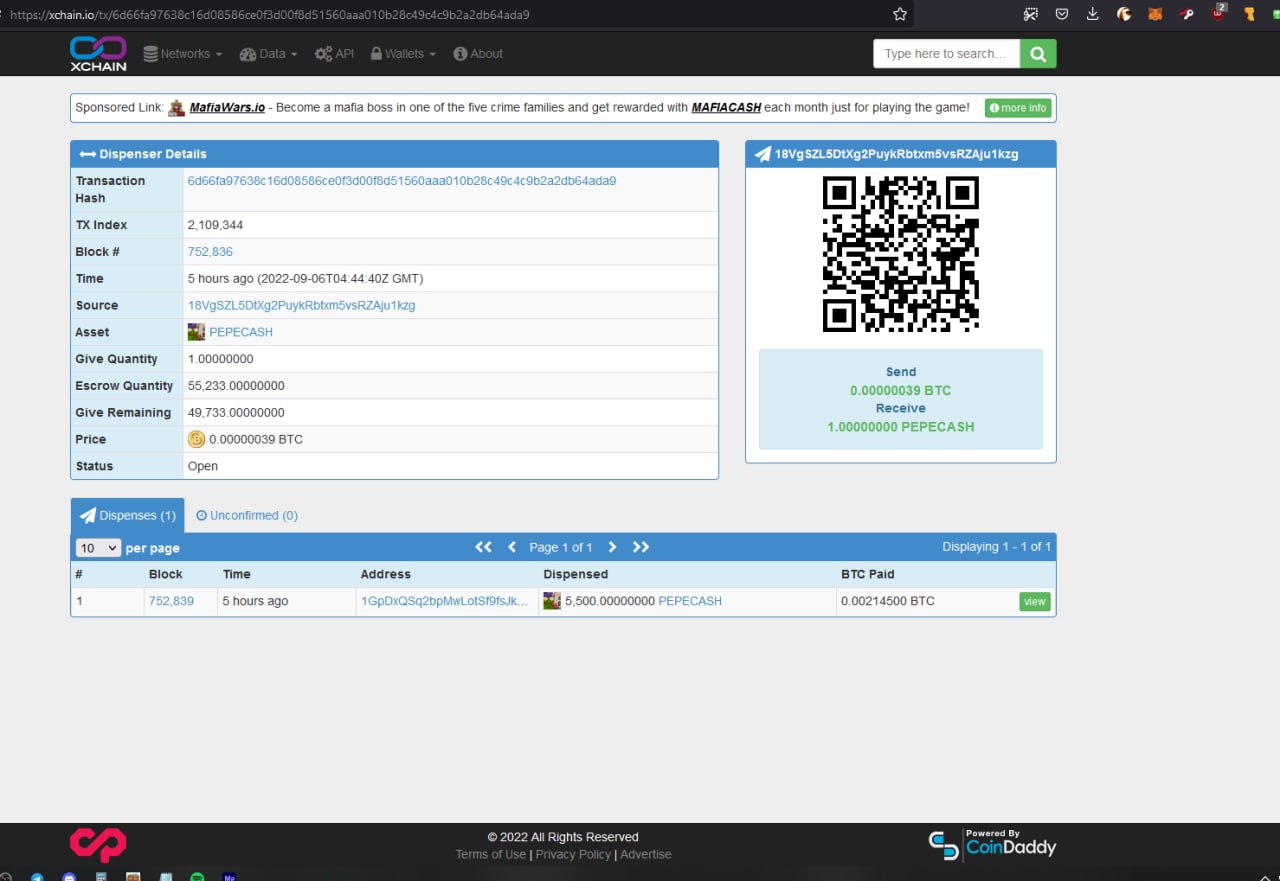Click the Dispenser Details panel header
Viewport: 1280px width, 881px height.
(394, 154)
